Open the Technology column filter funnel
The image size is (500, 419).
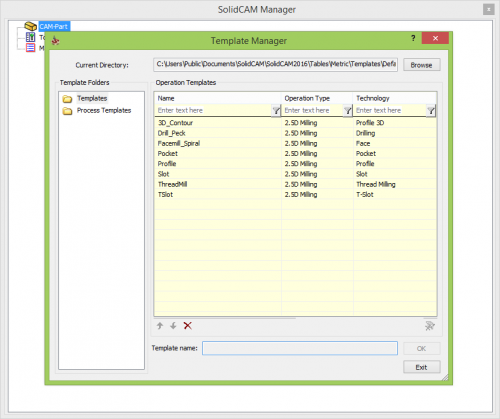tap(431, 111)
